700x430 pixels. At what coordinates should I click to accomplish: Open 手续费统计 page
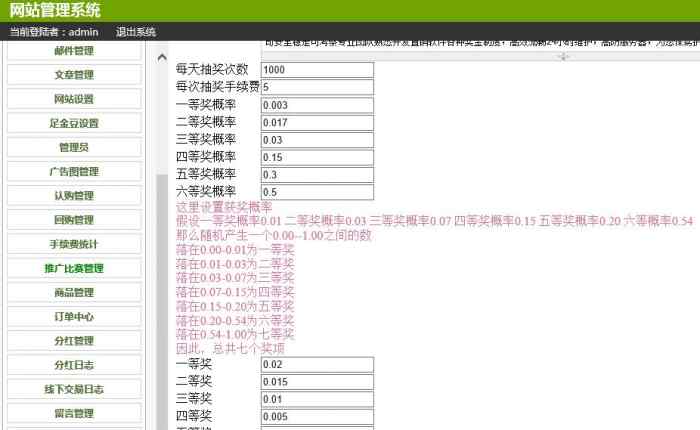click(x=74, y=244)
